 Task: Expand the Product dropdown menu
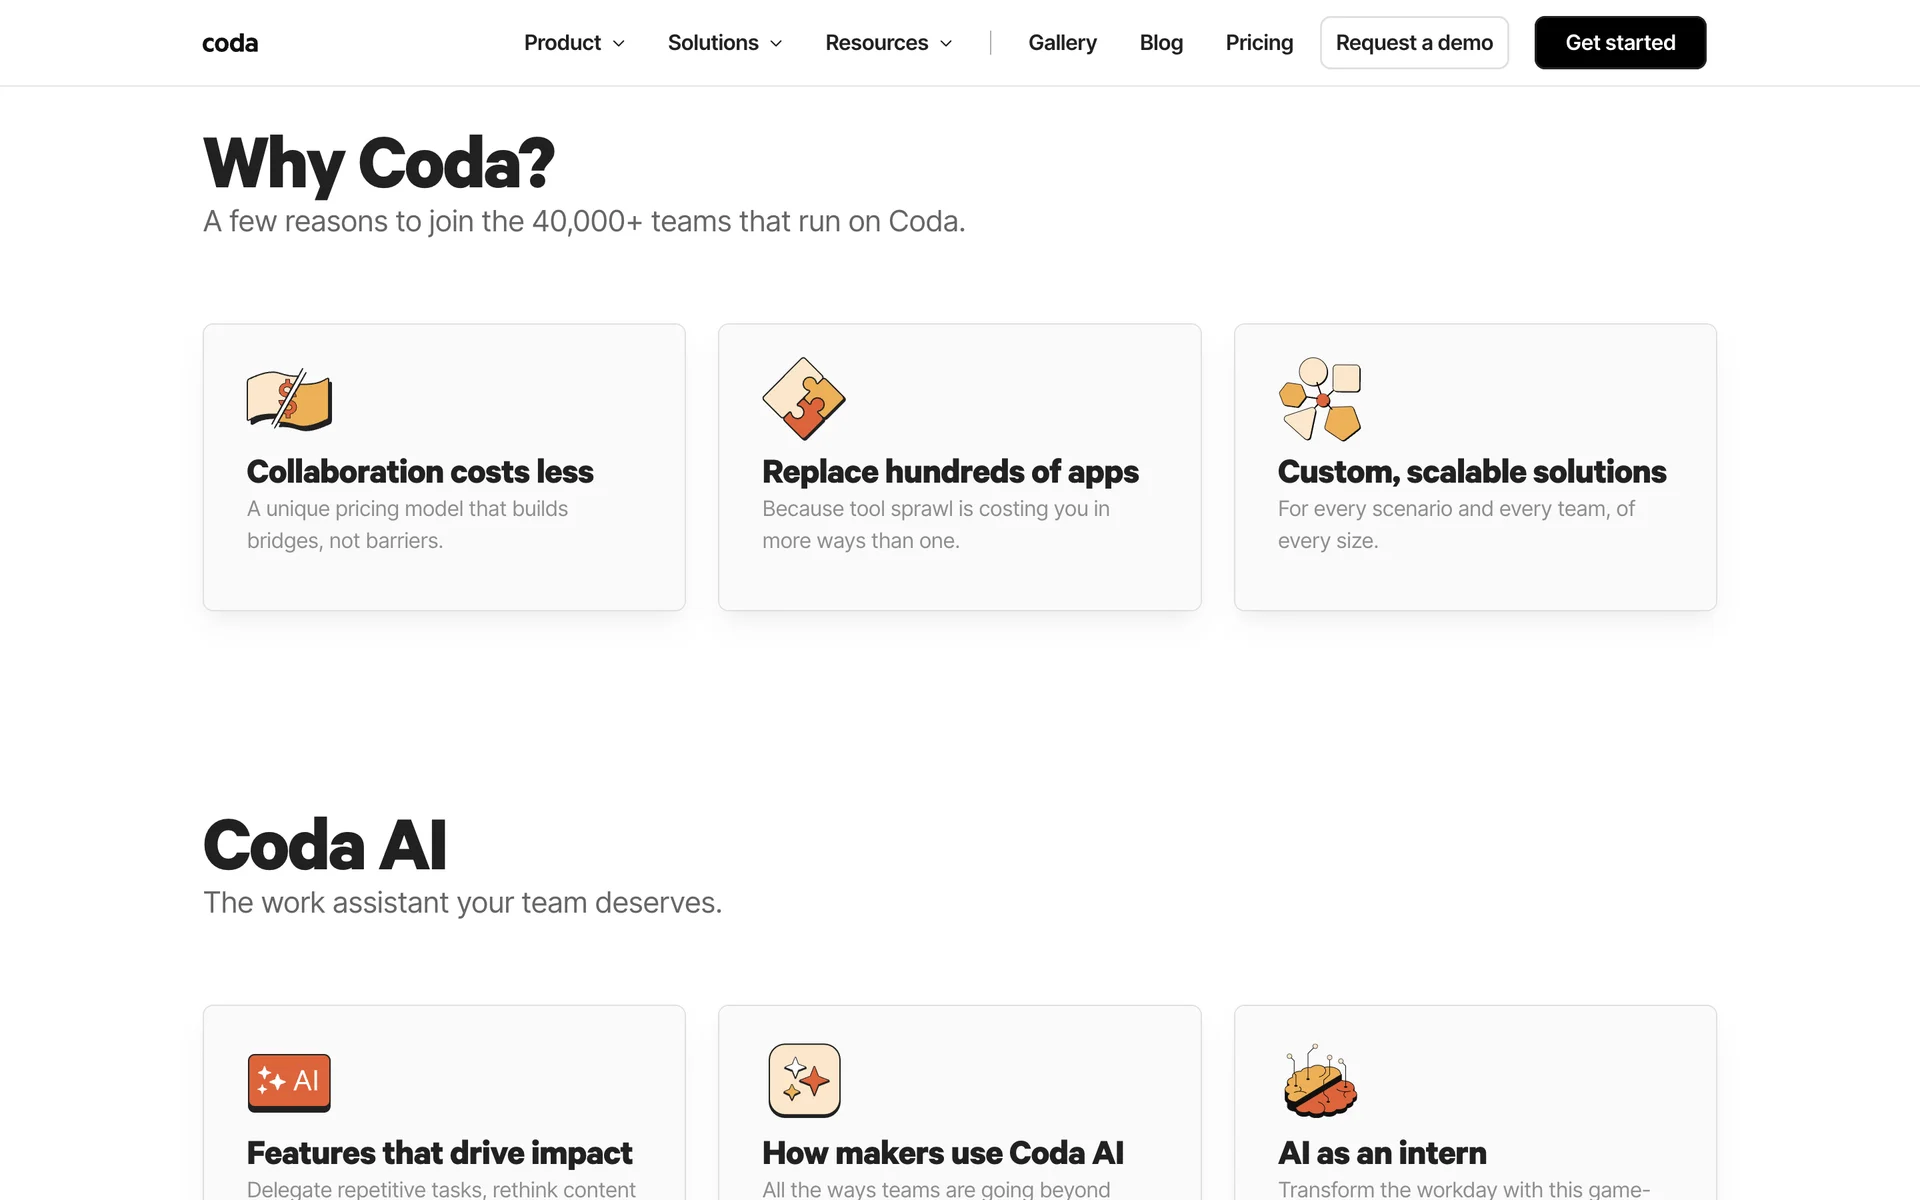574,43
